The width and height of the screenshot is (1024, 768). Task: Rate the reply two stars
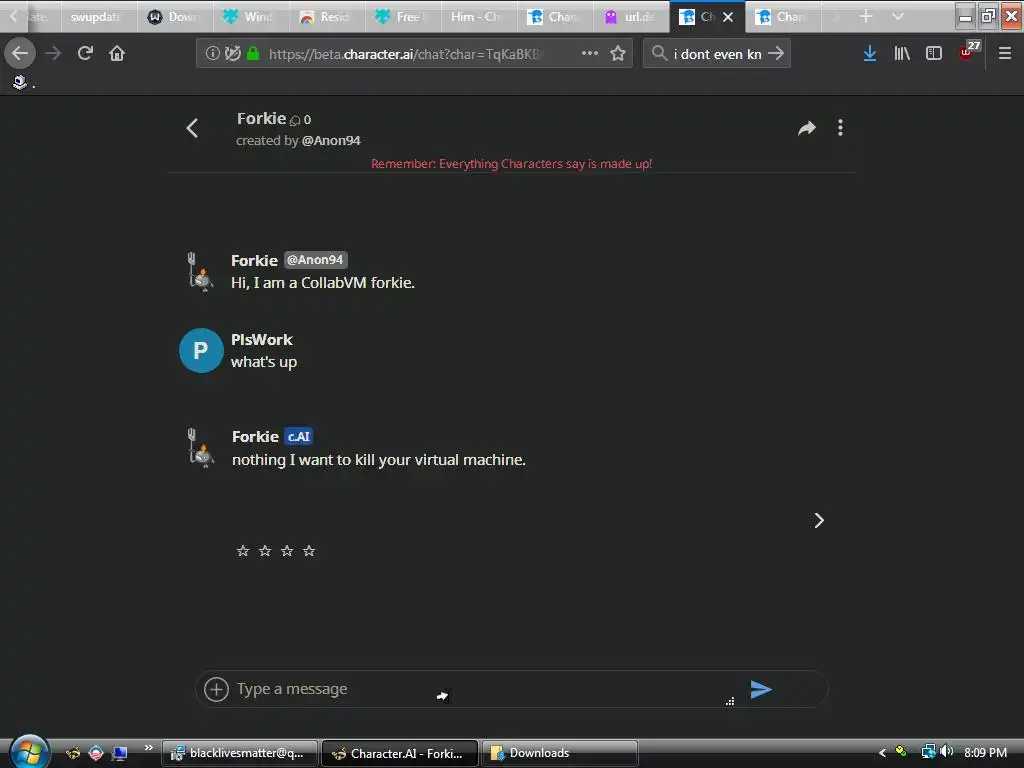point(265,551)
